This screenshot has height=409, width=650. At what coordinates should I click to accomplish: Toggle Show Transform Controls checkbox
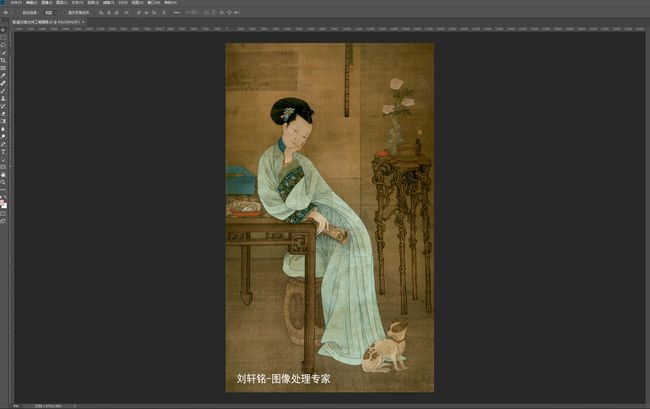tap(64, 12)
